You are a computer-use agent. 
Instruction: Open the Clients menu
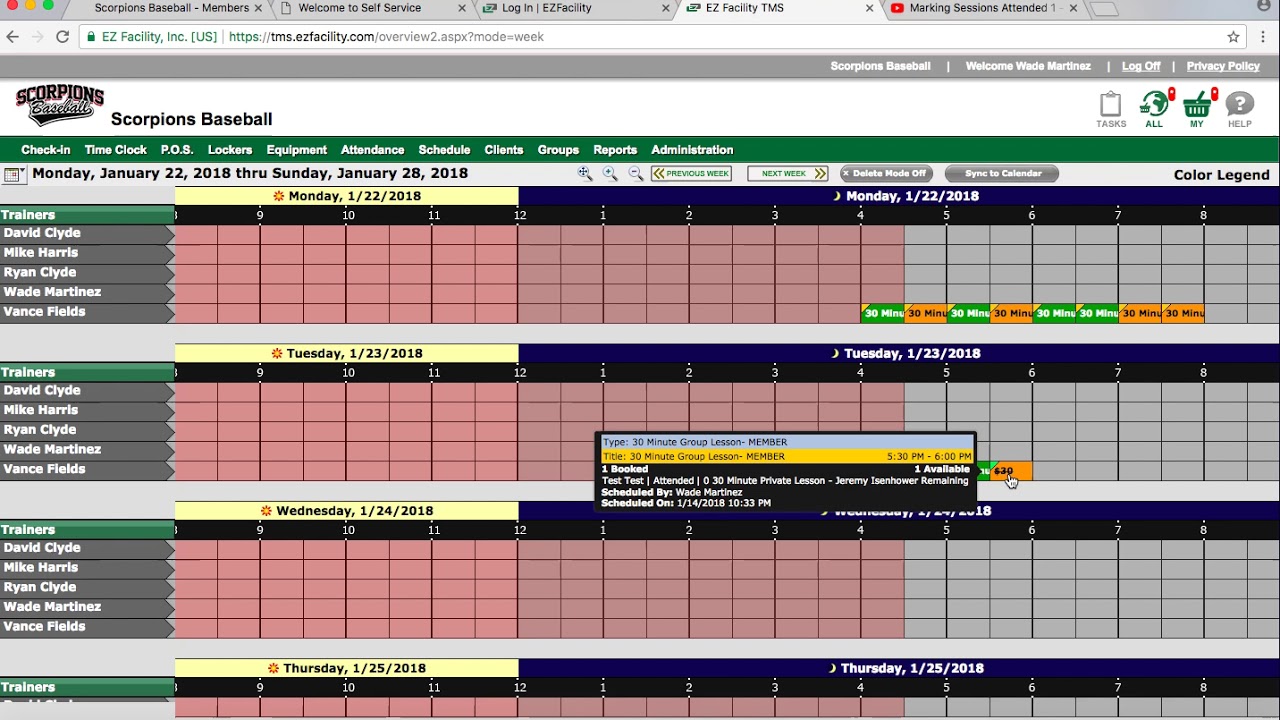pos(504,150)
